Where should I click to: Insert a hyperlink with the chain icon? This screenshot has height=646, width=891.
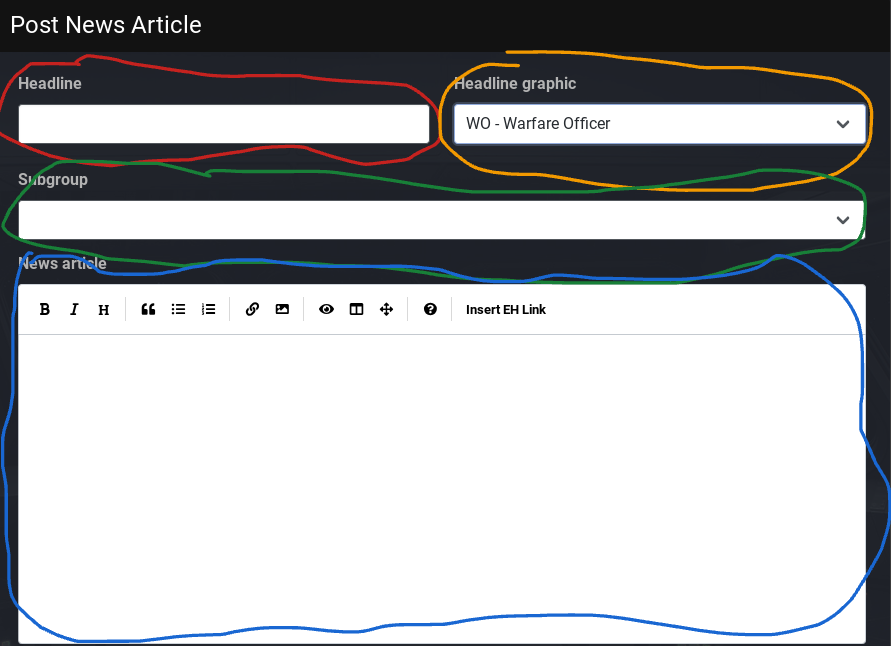(x=252, y=310)
